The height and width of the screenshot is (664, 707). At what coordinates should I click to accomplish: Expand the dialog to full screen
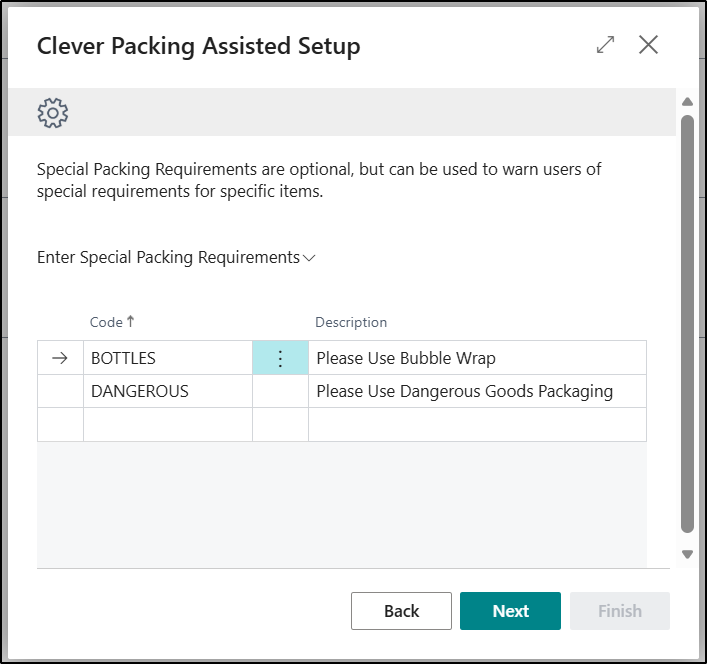(x=605, y=45)
